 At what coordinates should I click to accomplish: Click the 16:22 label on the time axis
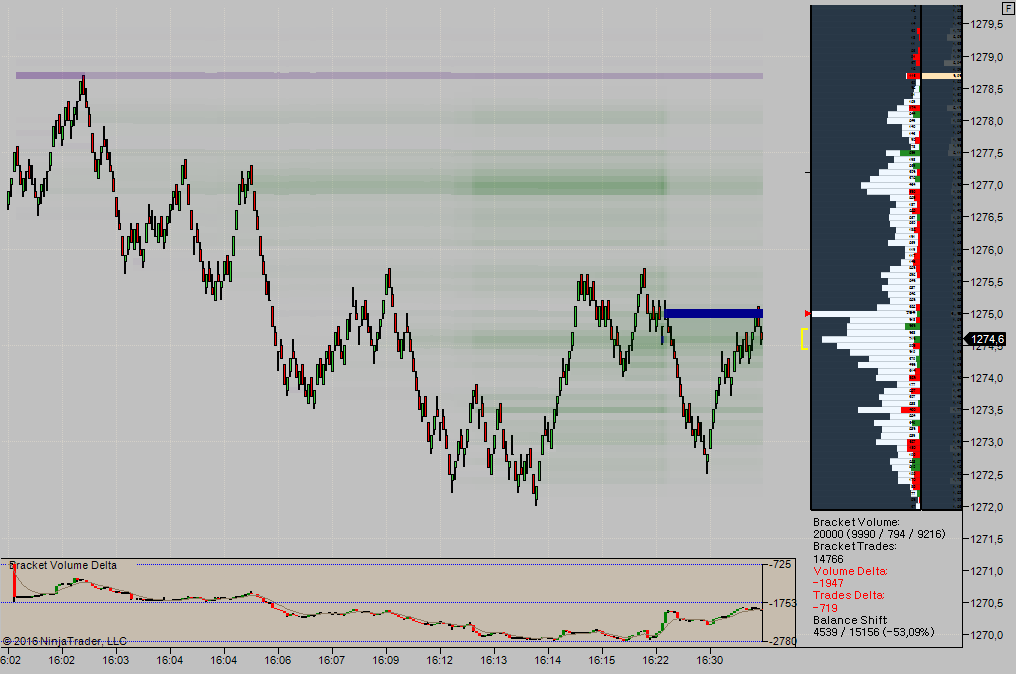(x=656, y=661)
